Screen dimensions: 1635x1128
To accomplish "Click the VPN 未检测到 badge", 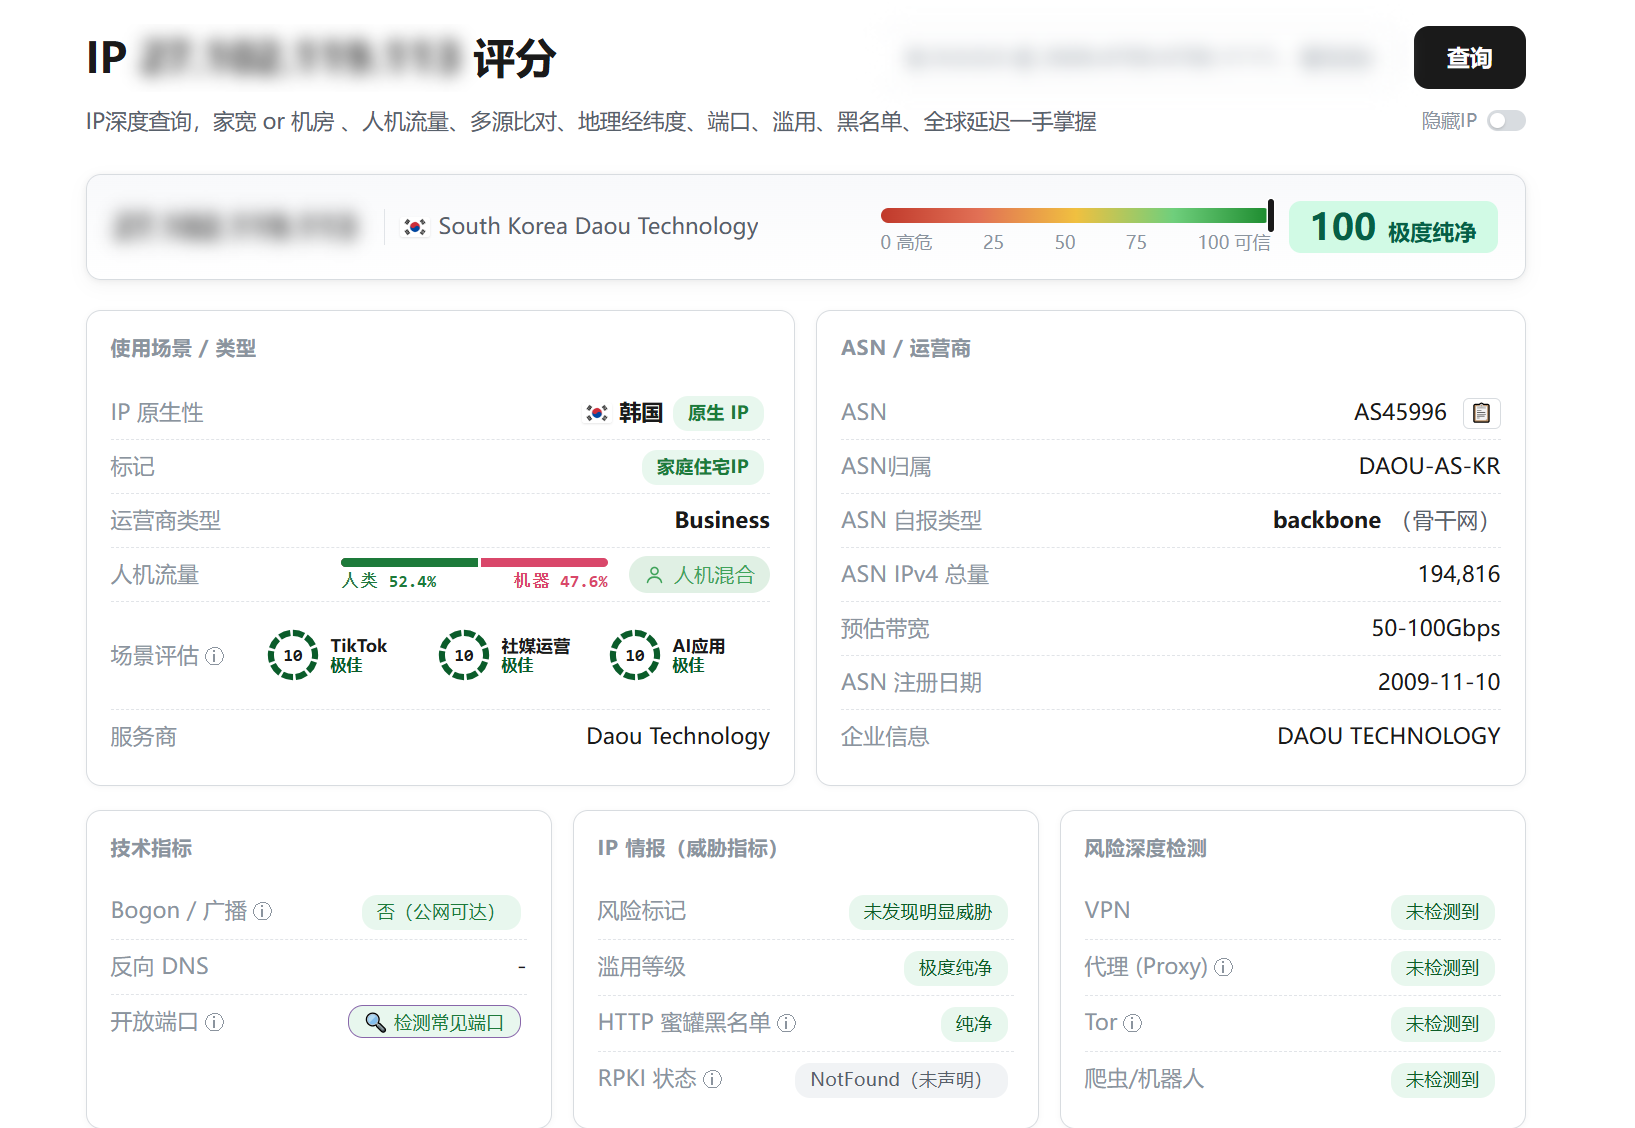I will (1442, 912).
